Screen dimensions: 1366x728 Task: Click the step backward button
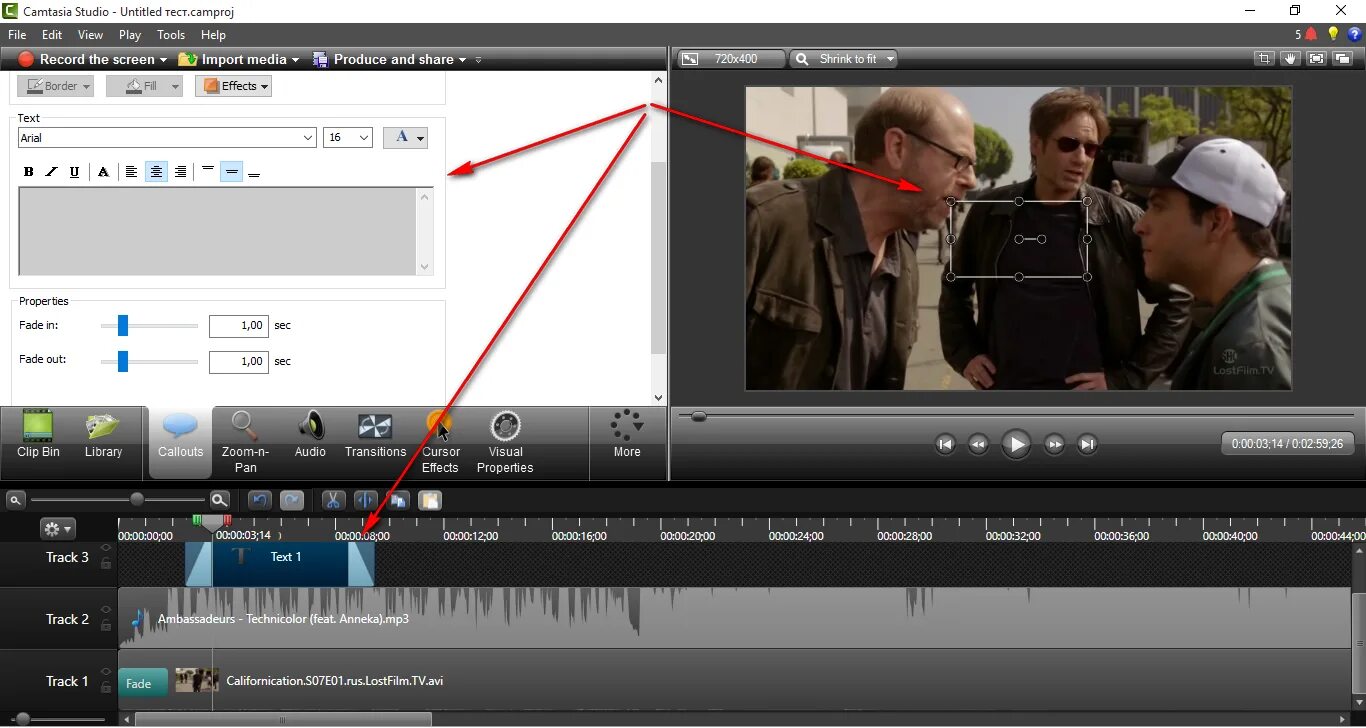979,444
